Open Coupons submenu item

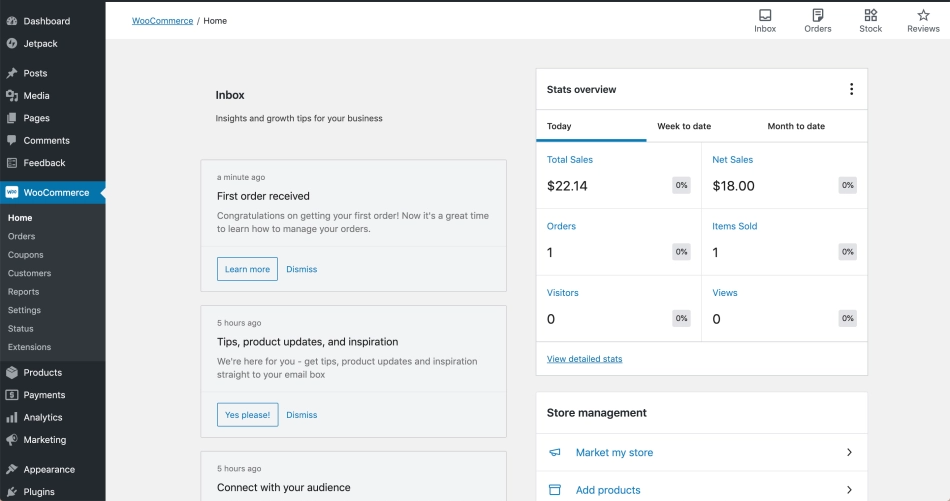[x=25, y=255]
